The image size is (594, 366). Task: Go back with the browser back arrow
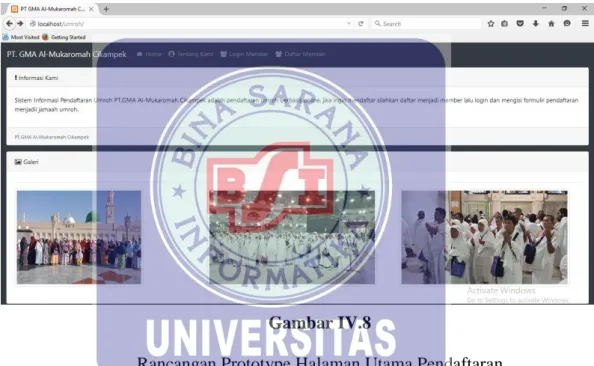9,23
